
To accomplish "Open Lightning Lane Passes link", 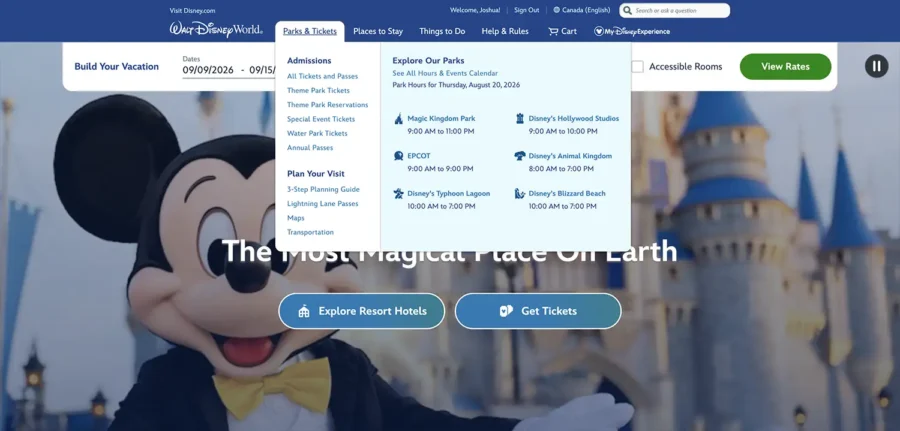I will point(323,204).
